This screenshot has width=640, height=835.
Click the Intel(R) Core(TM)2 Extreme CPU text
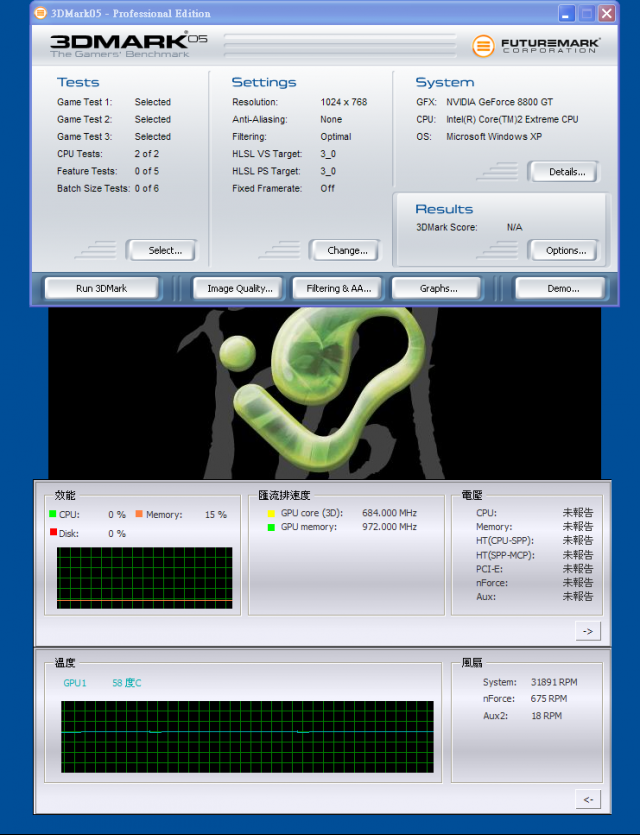click(x=512, y=119)
